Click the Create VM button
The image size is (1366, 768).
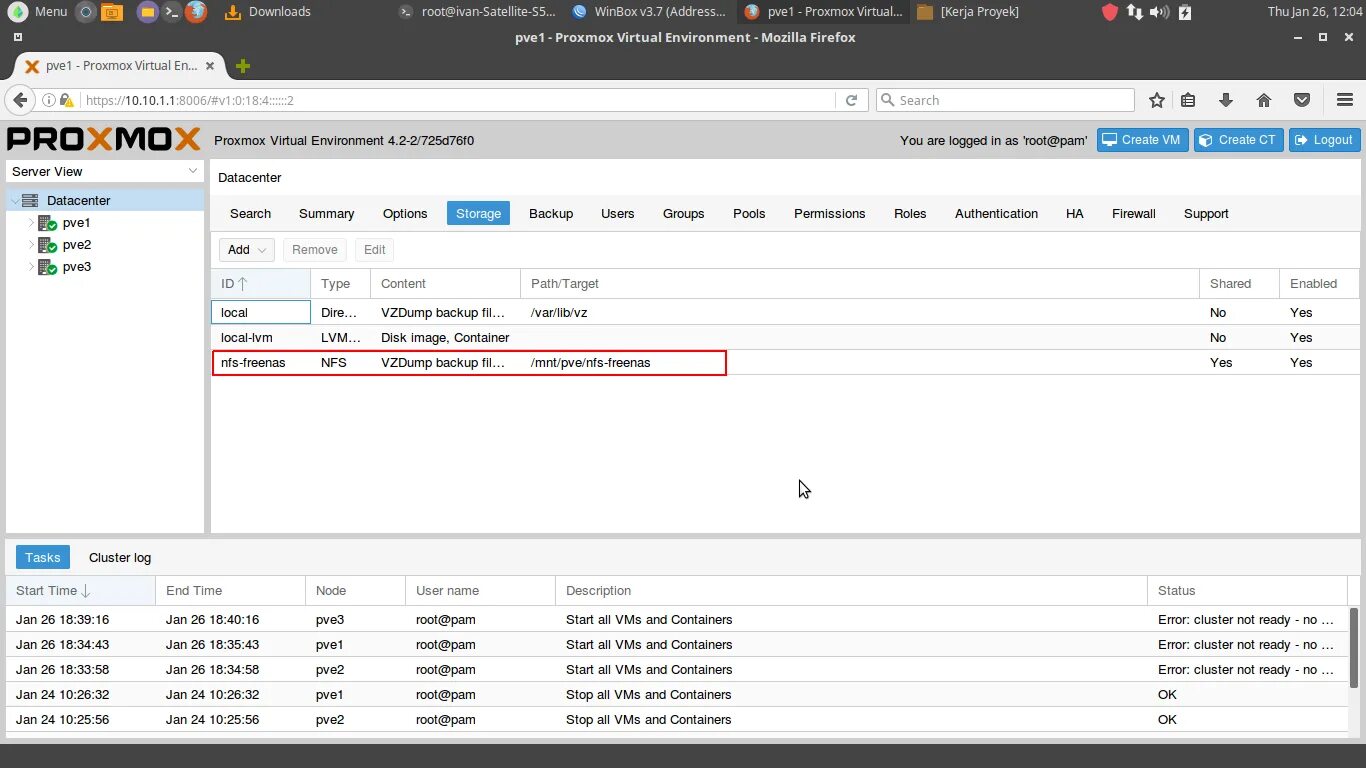[1142, 140]
